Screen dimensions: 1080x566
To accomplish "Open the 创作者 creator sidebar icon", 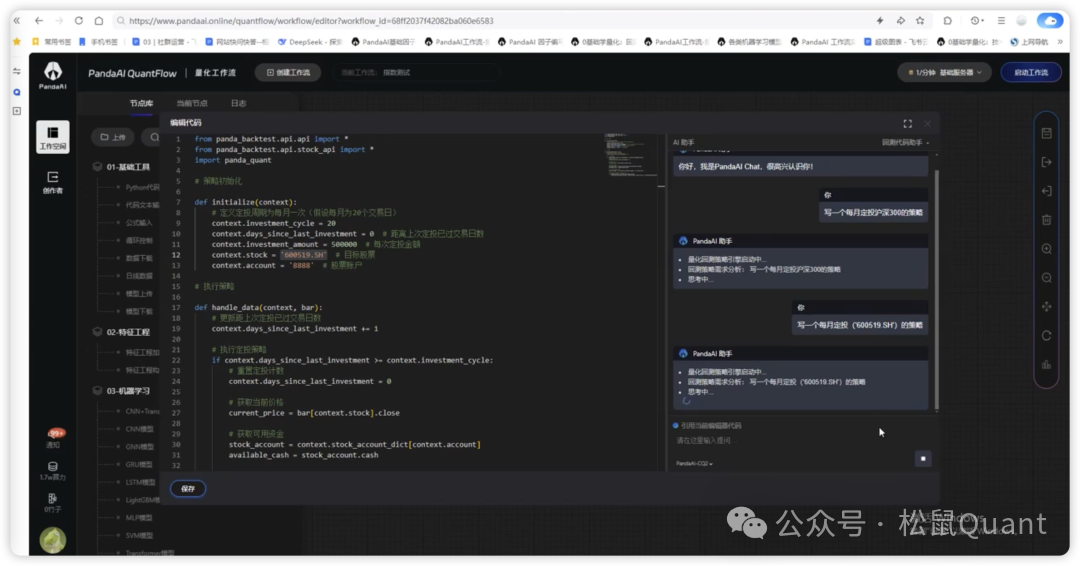I will coord(52,181).
